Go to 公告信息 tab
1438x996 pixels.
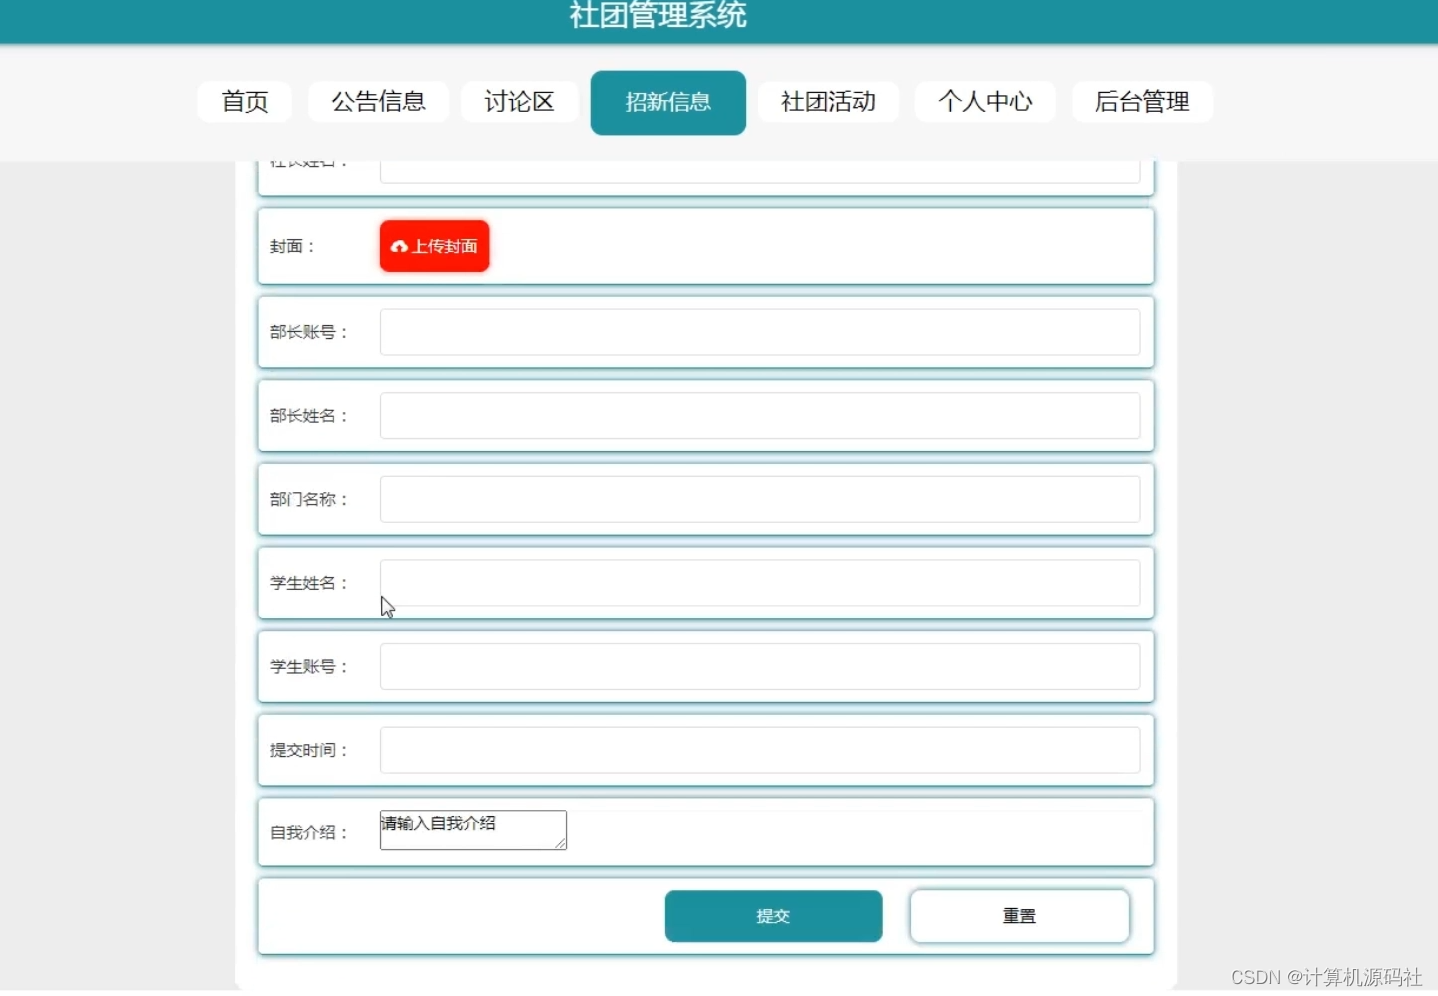point(378,102)
